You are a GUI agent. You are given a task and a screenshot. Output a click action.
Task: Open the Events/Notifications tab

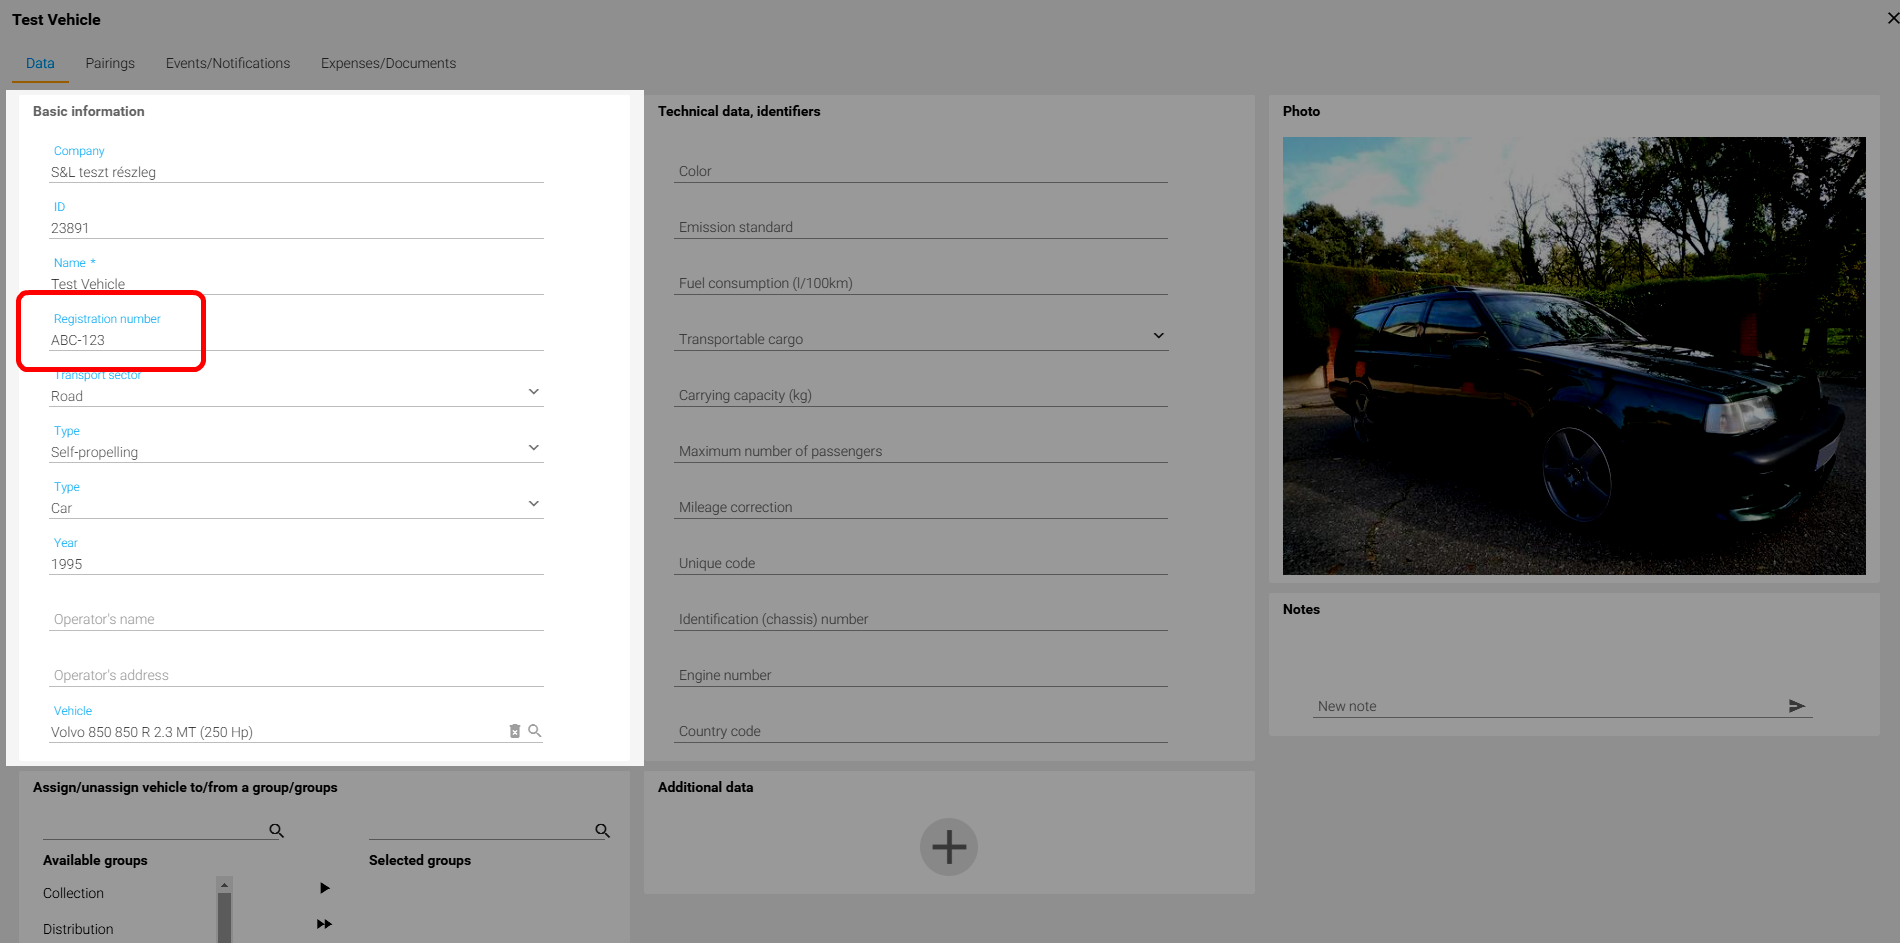[x=228, y=63]
